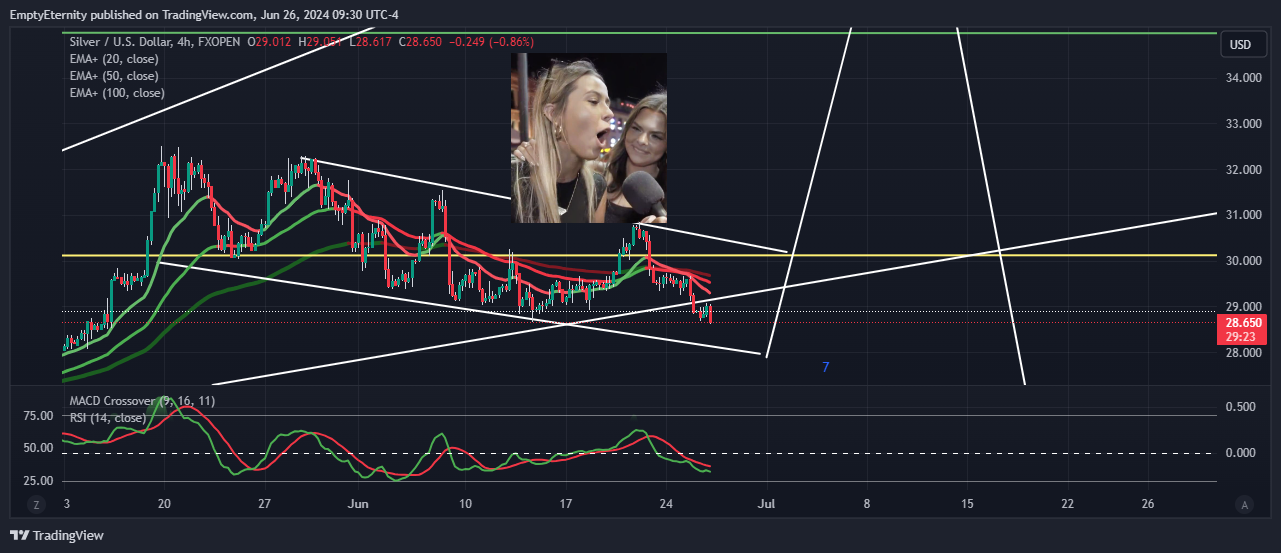1281x553 pixels.
Task: Click the 'Jul' date on time axis
Action: click(x=767, y=505)
